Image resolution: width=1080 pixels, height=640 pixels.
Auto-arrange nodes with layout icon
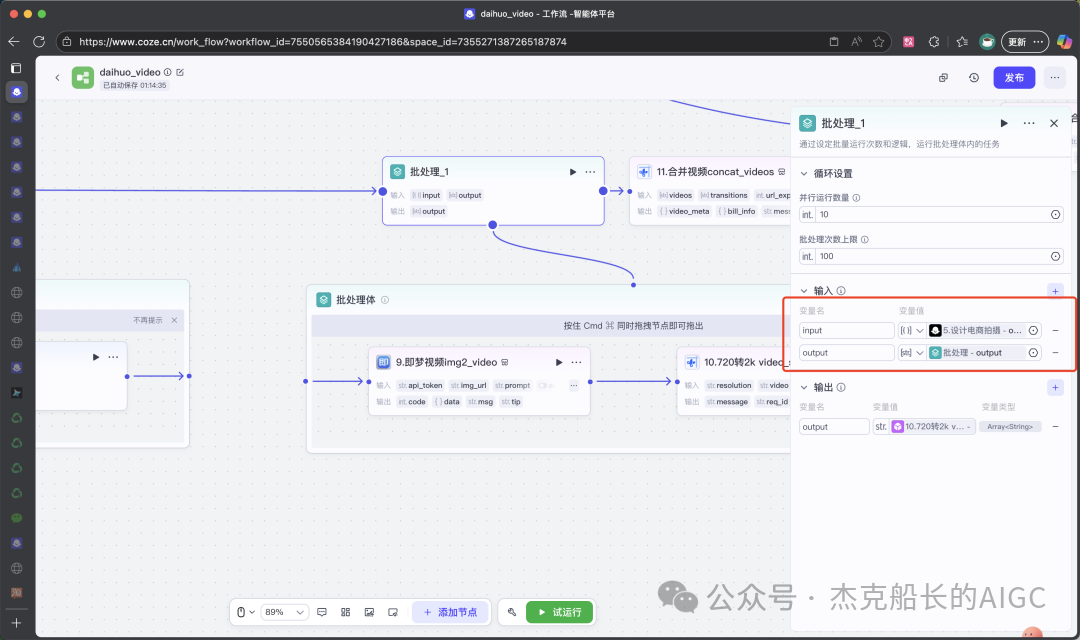click(346, 612)
